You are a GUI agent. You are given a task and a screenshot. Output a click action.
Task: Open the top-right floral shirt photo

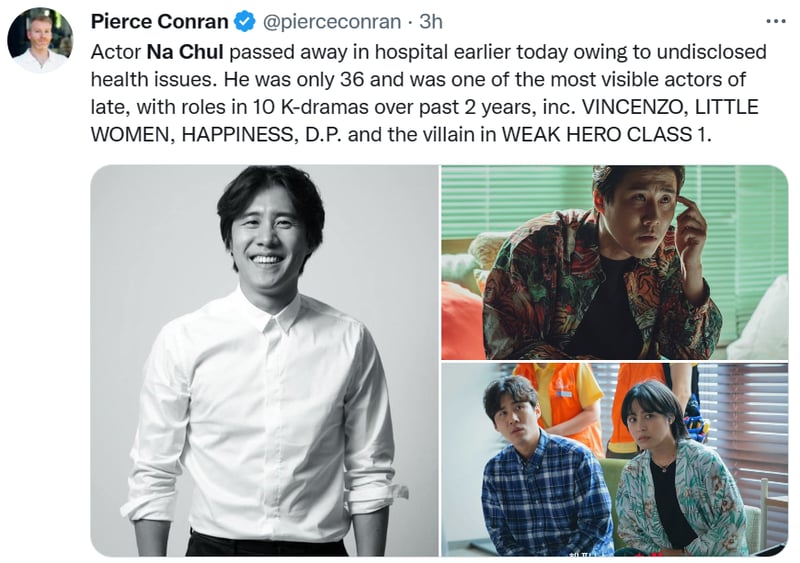614,262
